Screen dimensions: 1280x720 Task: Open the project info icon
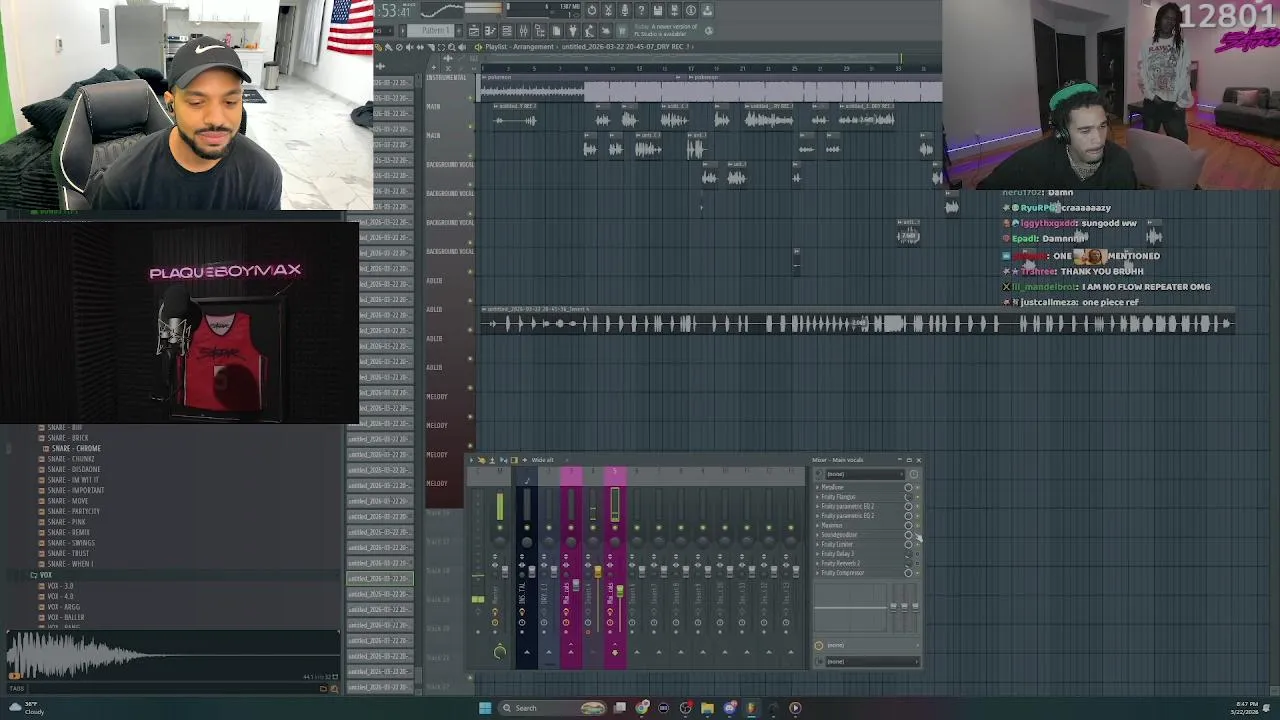691,10
